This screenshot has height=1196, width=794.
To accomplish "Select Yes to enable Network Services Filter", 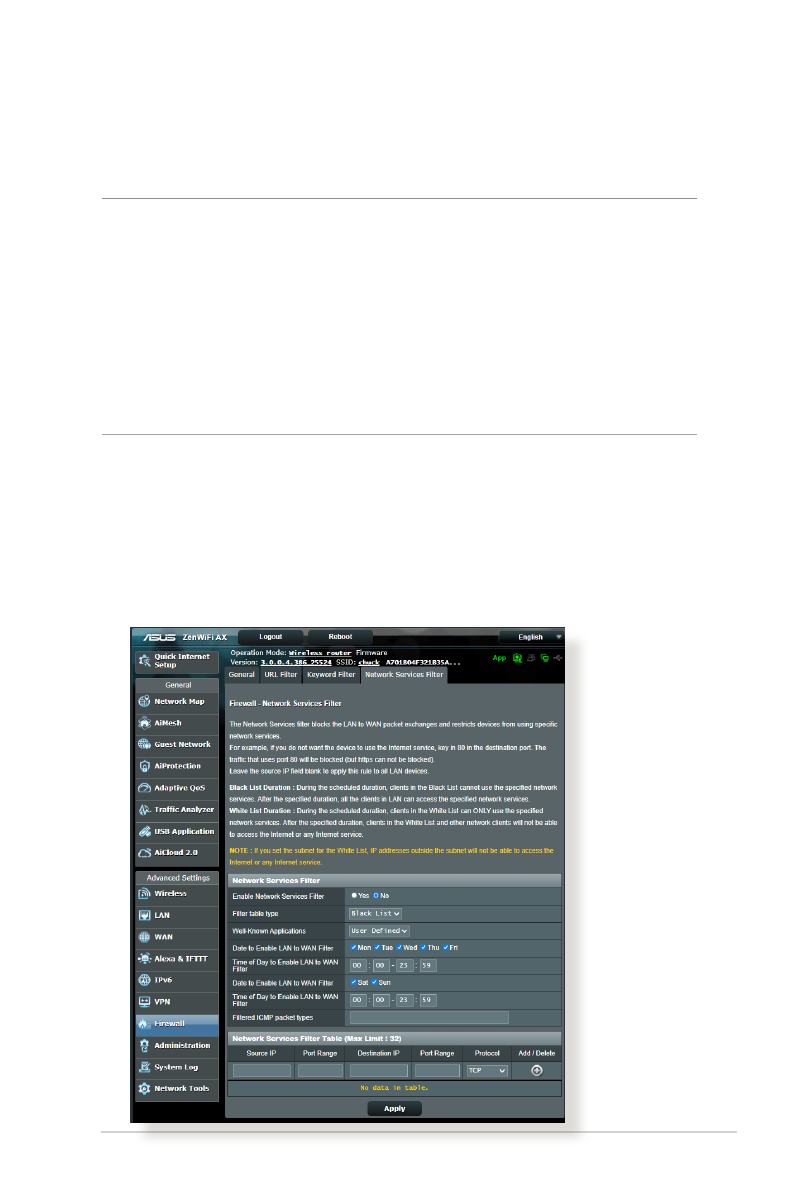I will [353, 895].
